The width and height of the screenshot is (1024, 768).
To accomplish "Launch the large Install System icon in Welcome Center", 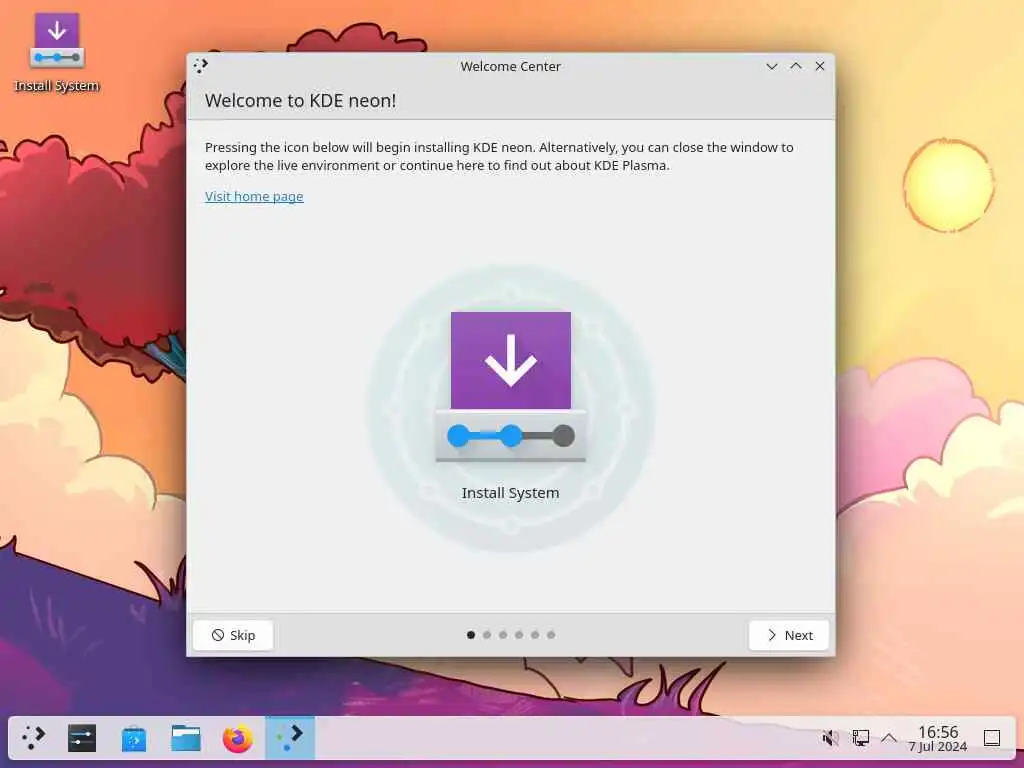I will (x=511, y=405).
